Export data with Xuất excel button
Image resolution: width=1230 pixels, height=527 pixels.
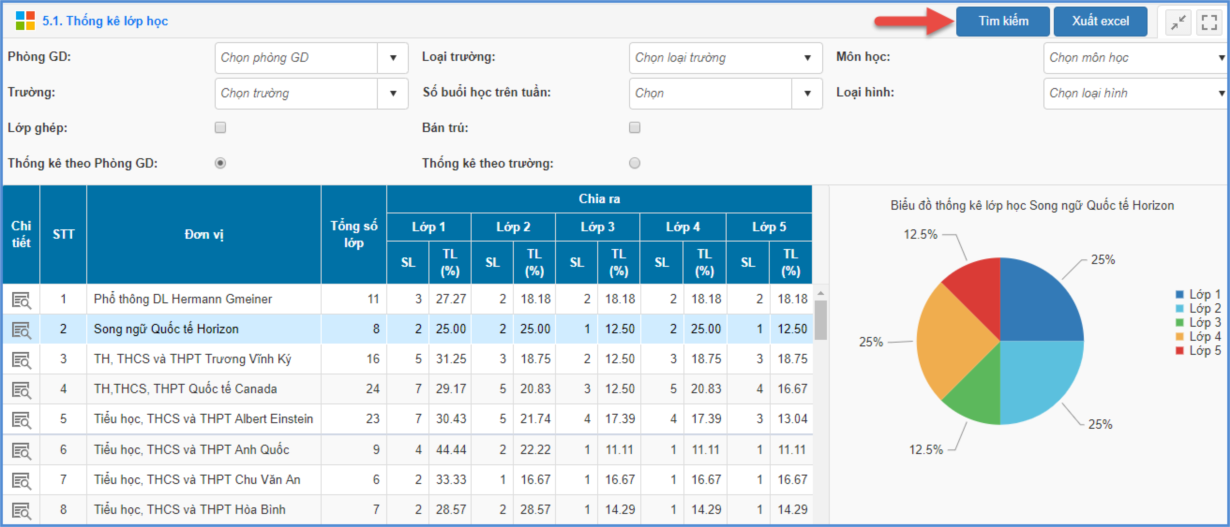[1100, 22]
